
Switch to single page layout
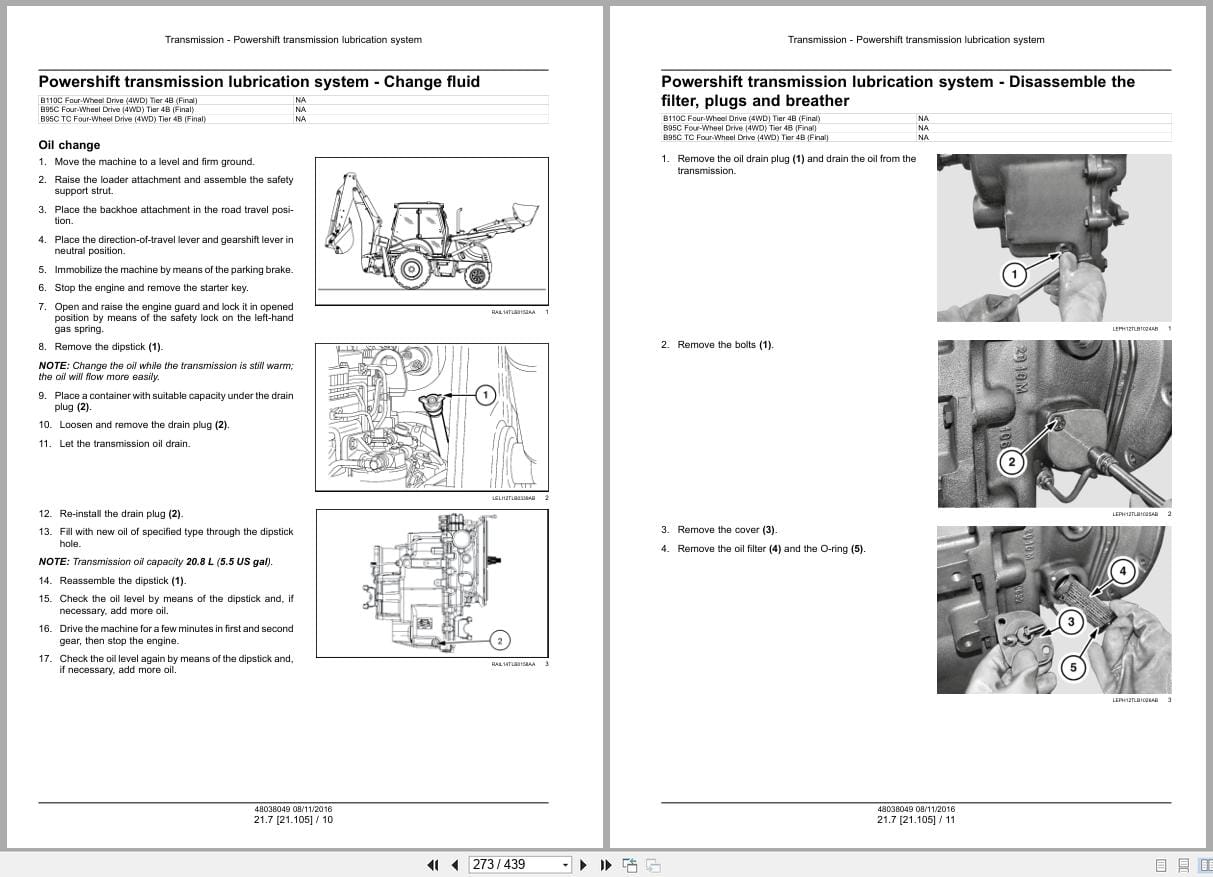pyautogui.click(x=1161, y=864)
